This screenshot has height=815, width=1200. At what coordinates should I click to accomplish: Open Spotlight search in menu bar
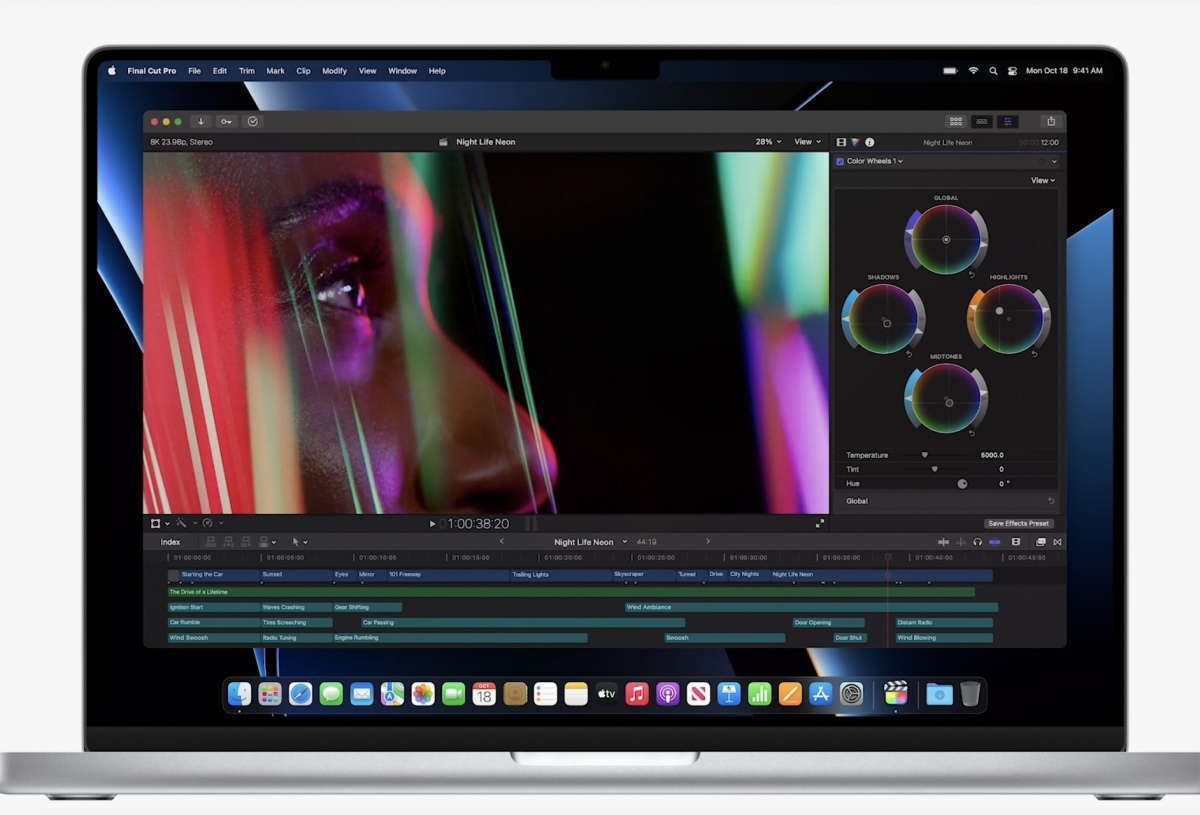(993, 71)
